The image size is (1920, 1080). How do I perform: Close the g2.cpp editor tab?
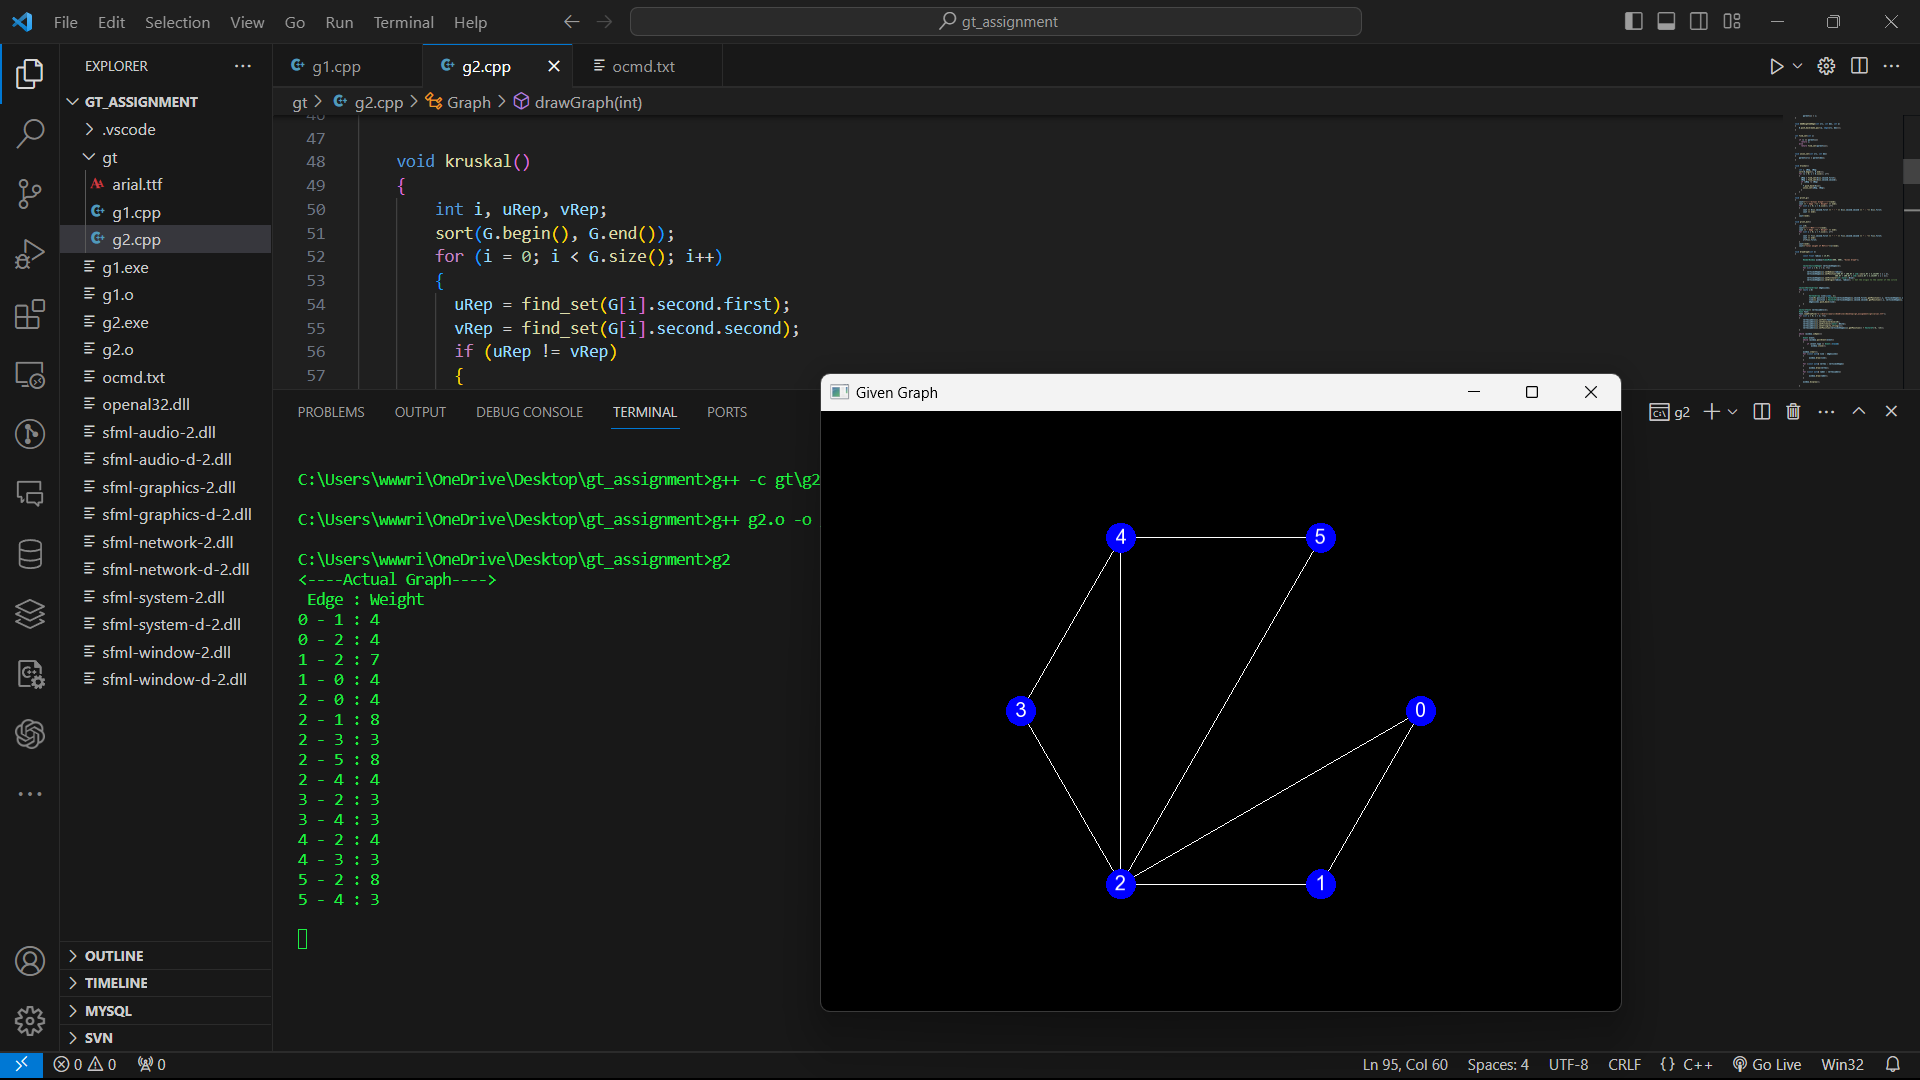[x=554, y=66]
